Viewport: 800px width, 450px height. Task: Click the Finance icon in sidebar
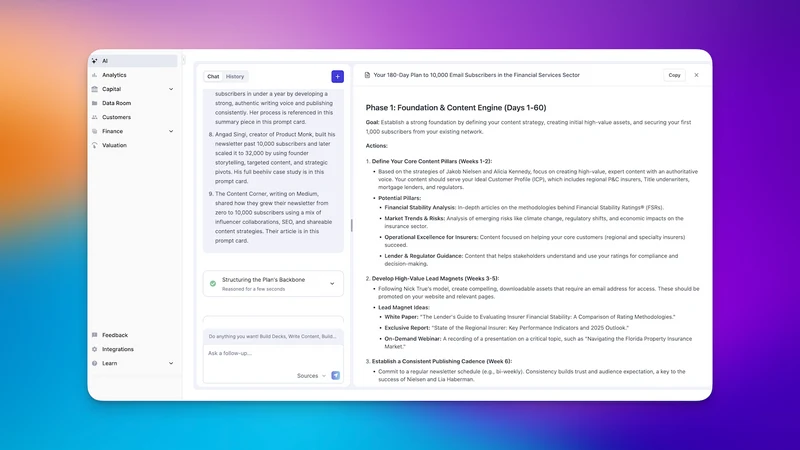click(x=94, y=131)
